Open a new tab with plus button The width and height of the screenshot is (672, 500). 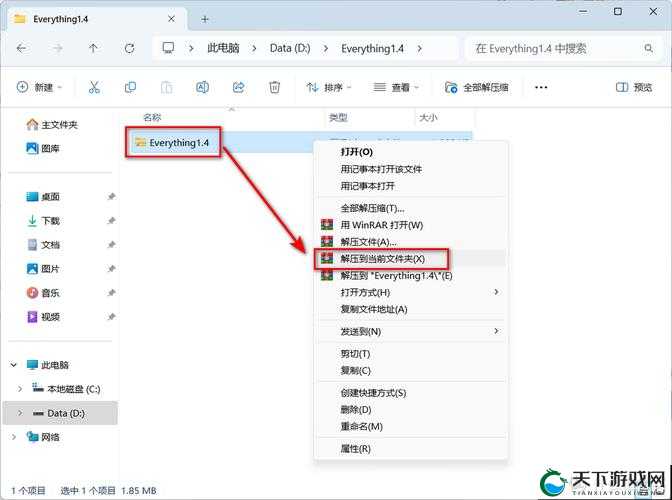(x=205, y=19)
